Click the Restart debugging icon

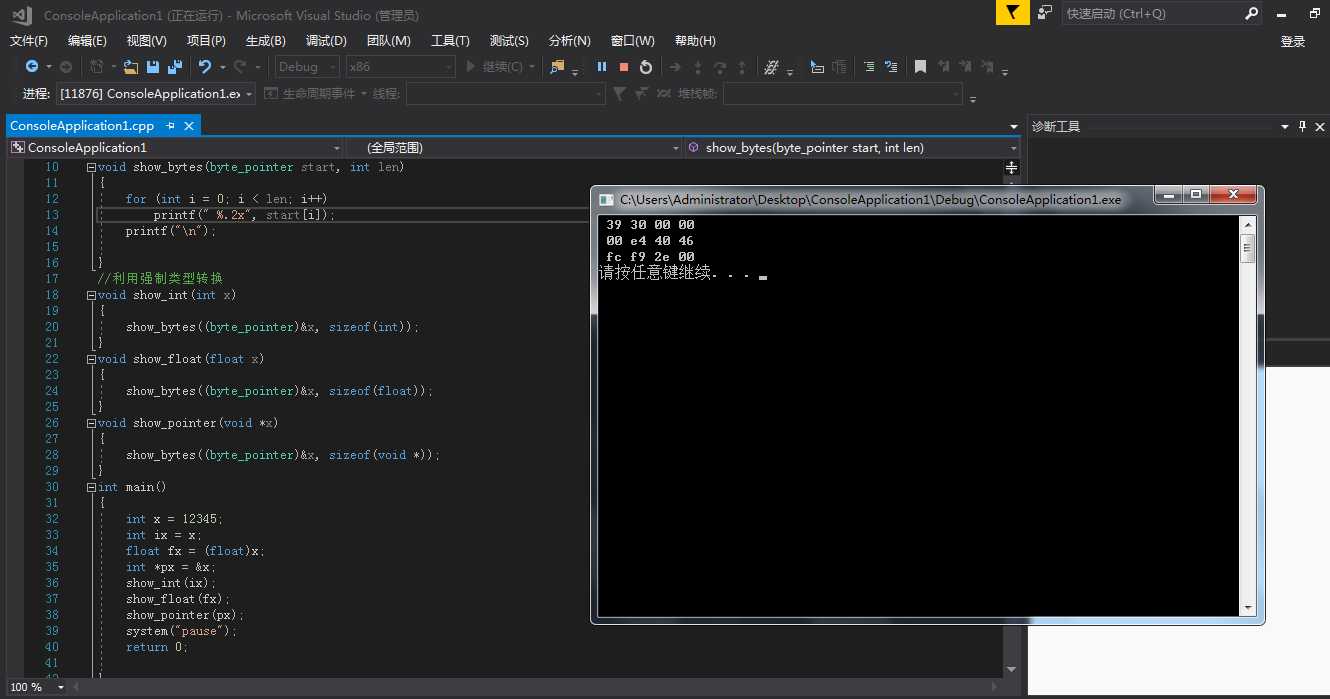tap(646, 67)
